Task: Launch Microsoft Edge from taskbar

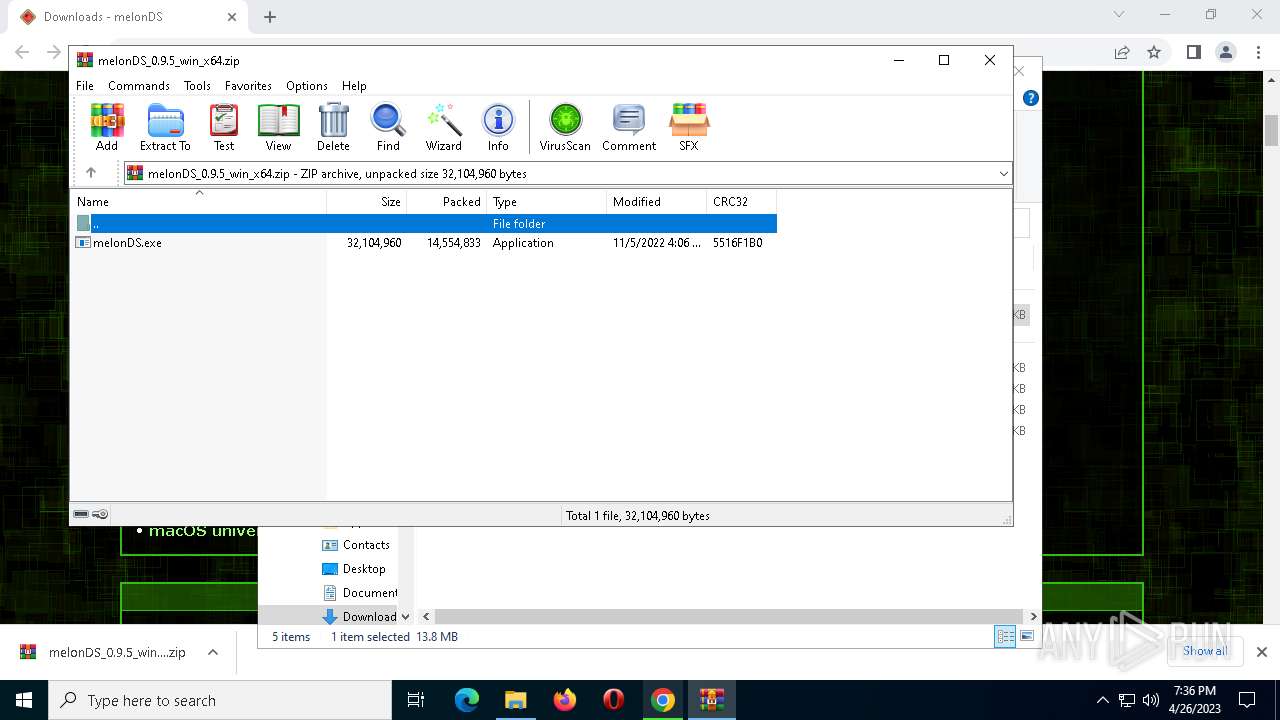Action: (467, 700)
